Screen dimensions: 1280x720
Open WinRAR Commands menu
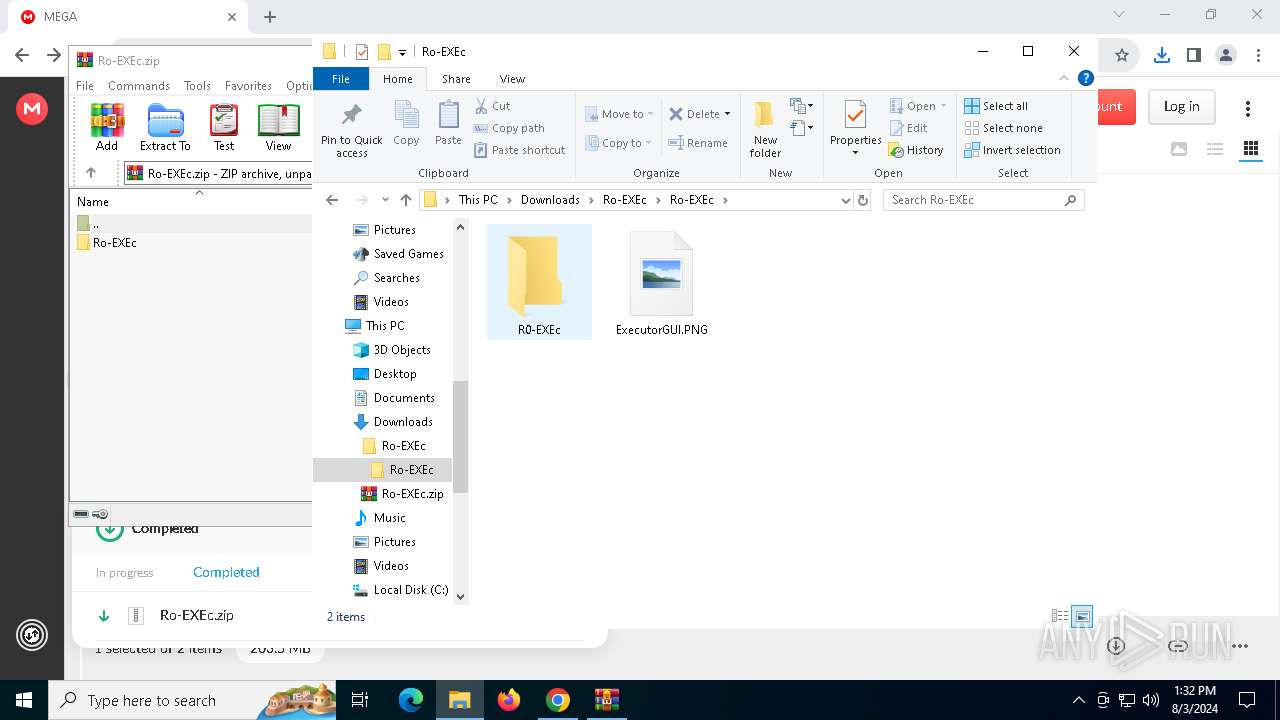coord(139,86)
